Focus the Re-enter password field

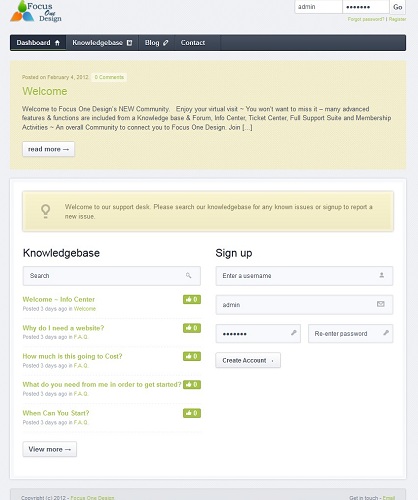(x=350, y=333)
